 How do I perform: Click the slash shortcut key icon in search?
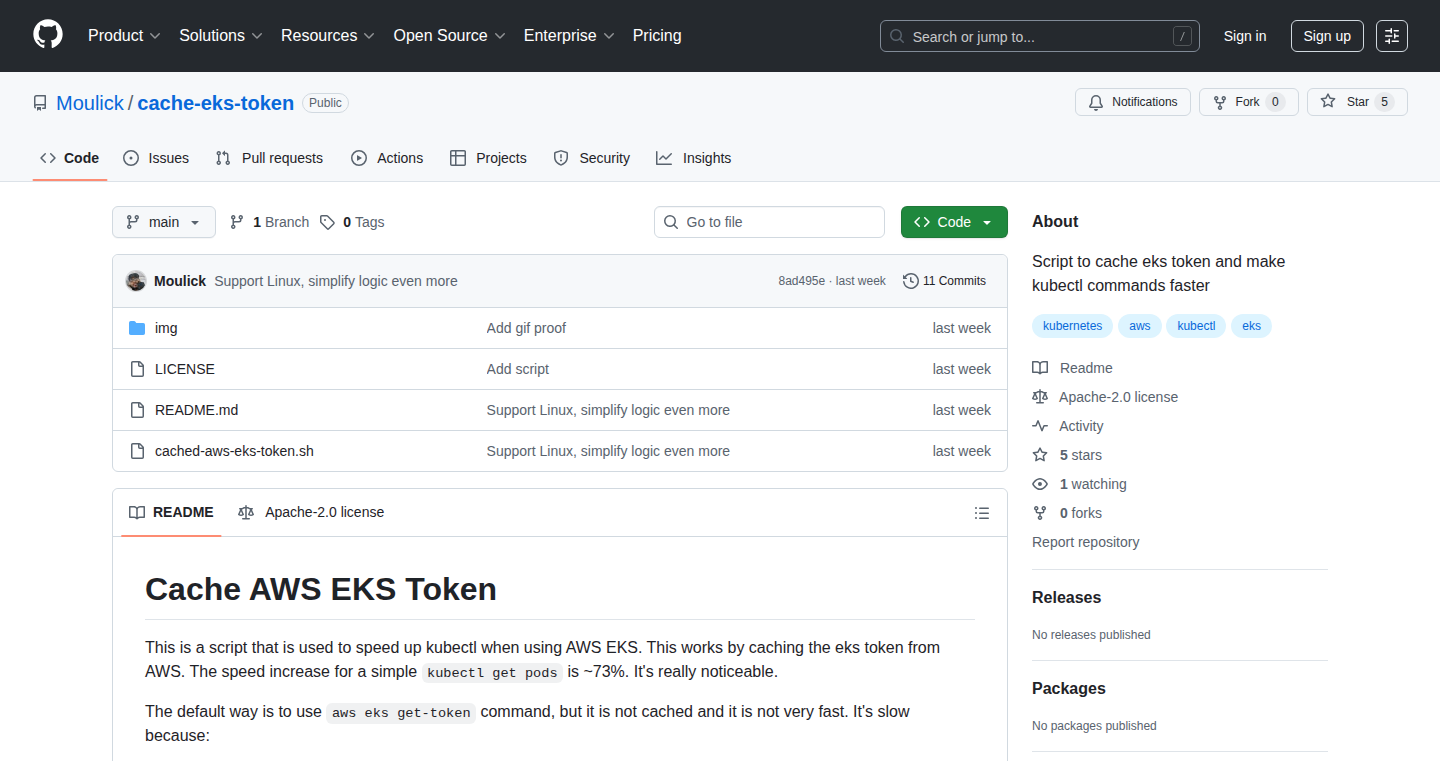tap(1183, 37)
